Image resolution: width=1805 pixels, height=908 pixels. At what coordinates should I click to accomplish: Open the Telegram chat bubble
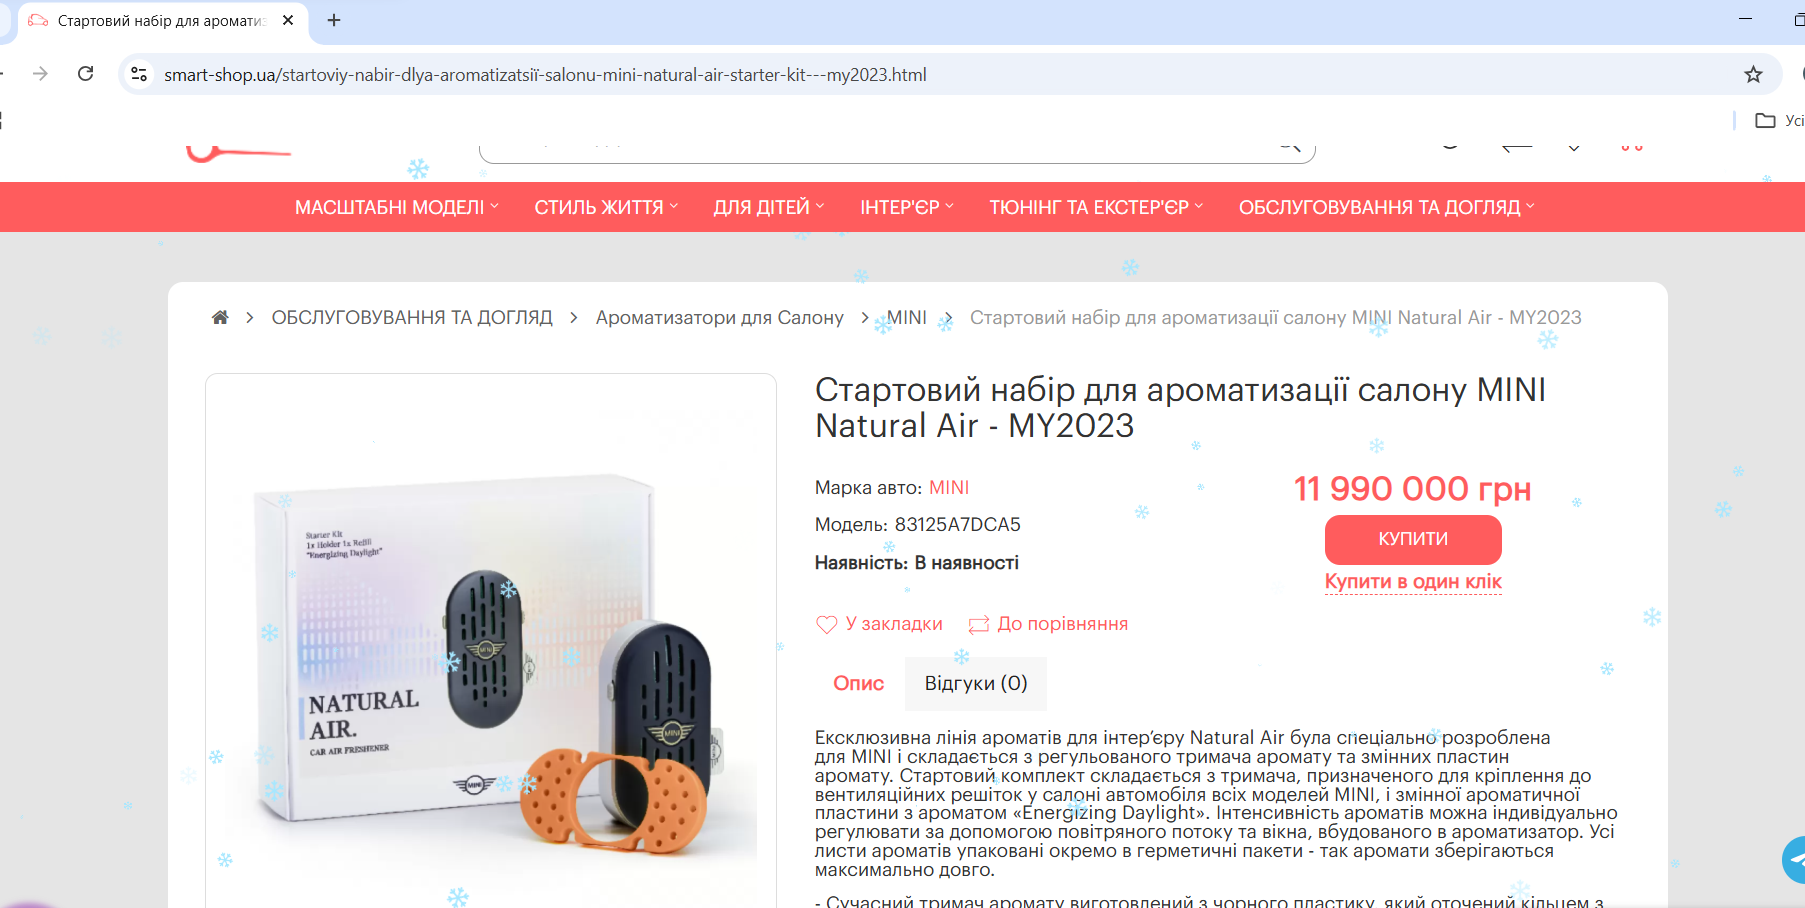pyautogui.click(x=1795, y=860)
